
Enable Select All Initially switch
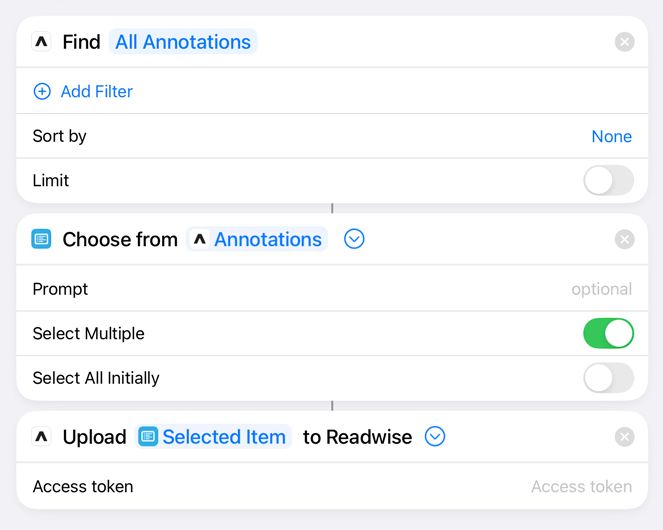[x=608, y=378]
